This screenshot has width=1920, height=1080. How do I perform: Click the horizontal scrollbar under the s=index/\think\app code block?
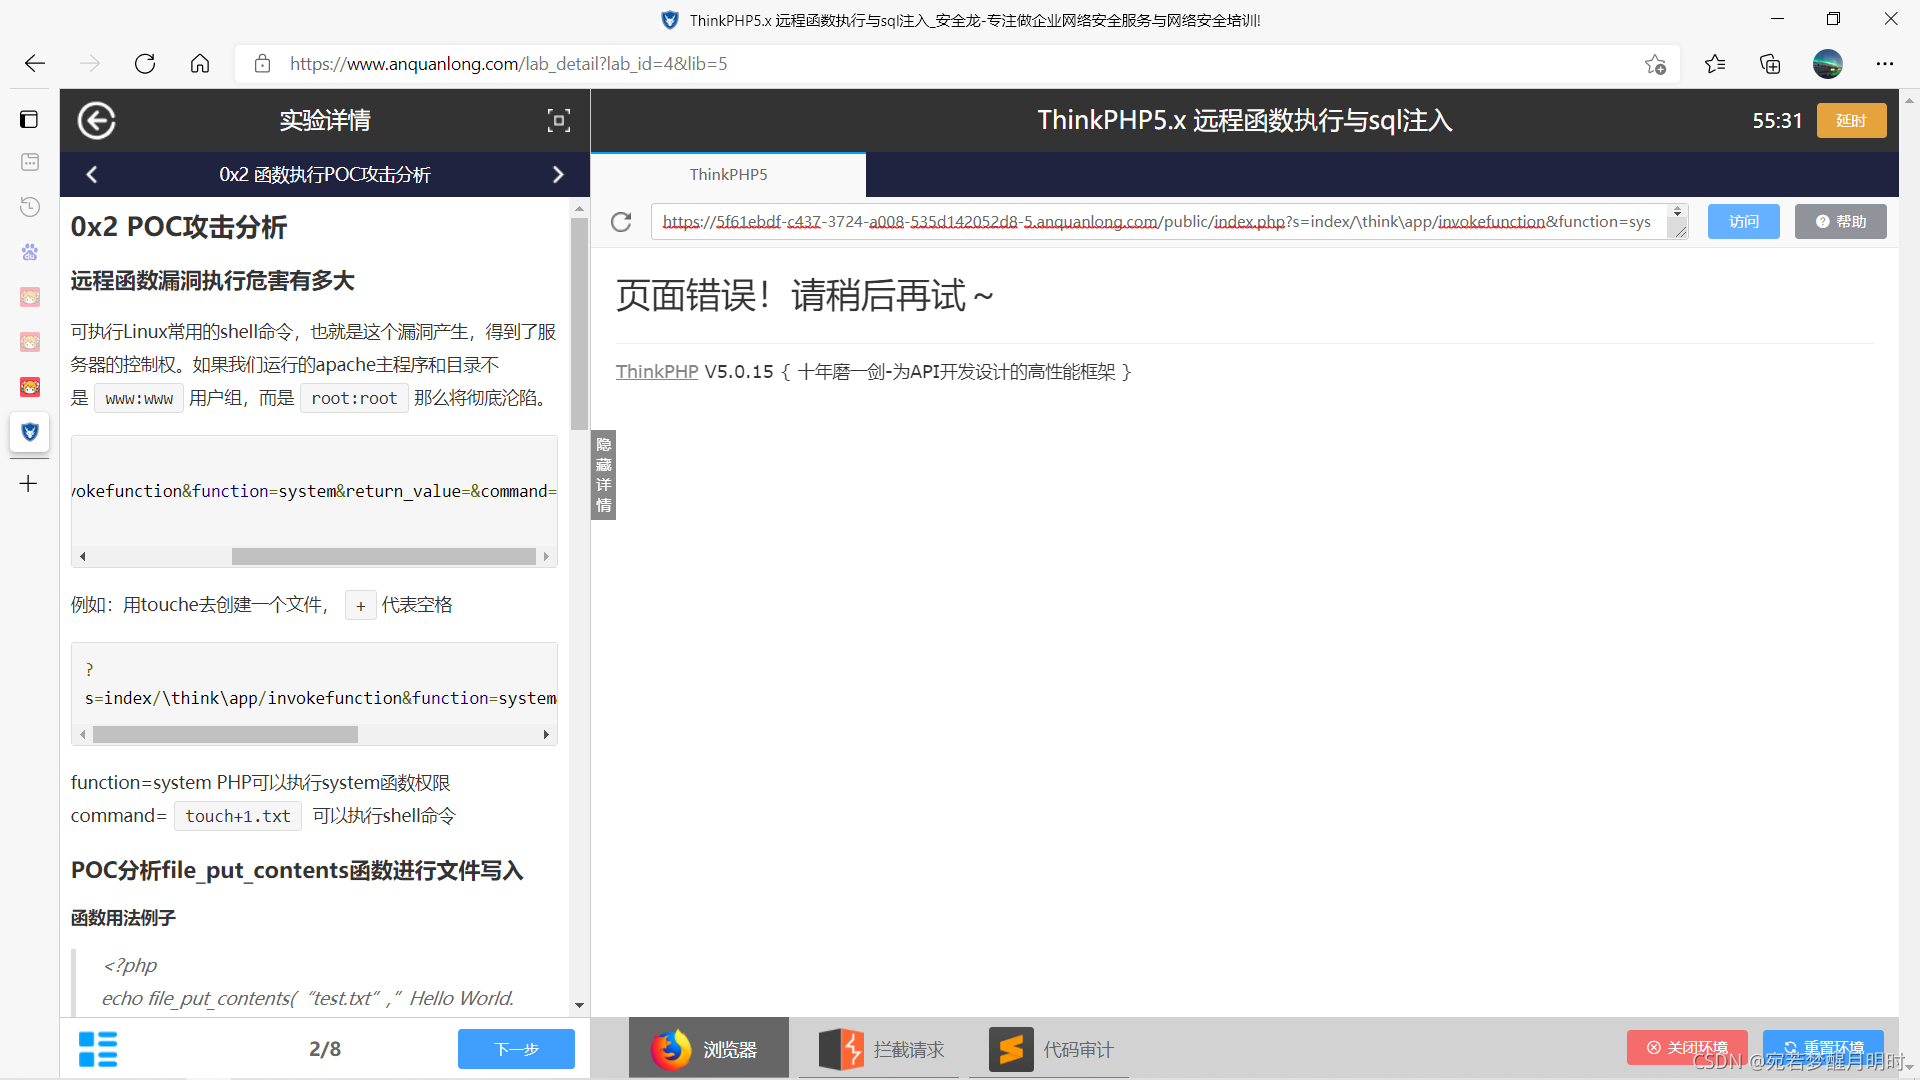pyautogui.click(x=225, y=734)
